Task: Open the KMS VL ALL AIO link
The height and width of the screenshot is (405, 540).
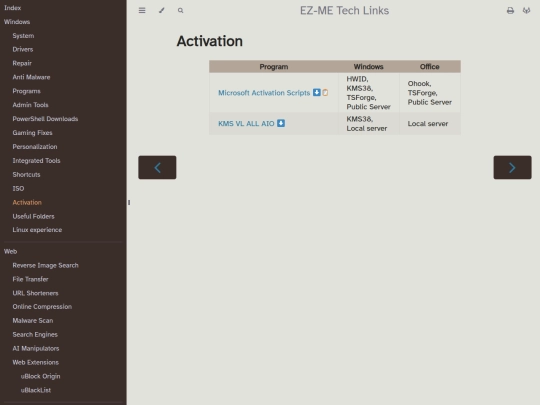Action: point(246,123)
